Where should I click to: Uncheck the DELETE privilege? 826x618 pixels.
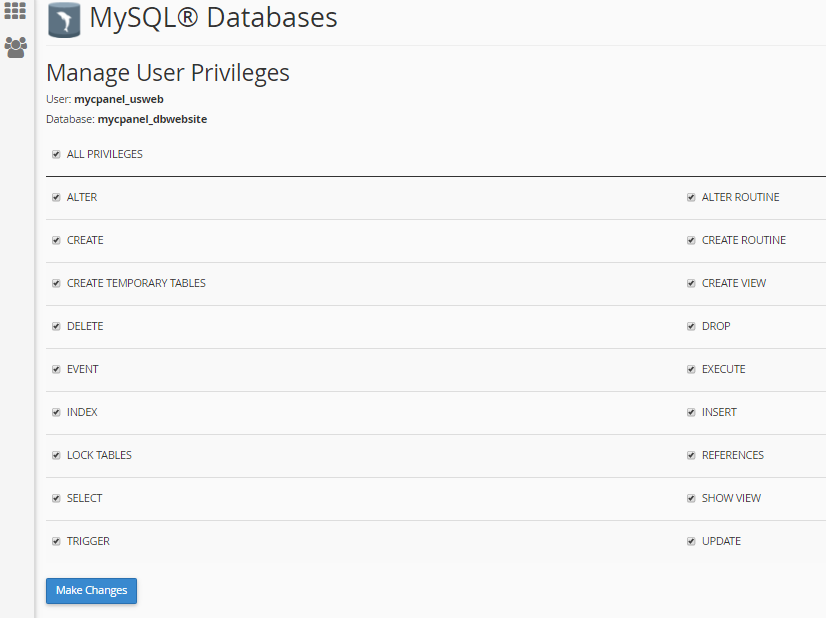click(x=56, y=327)
